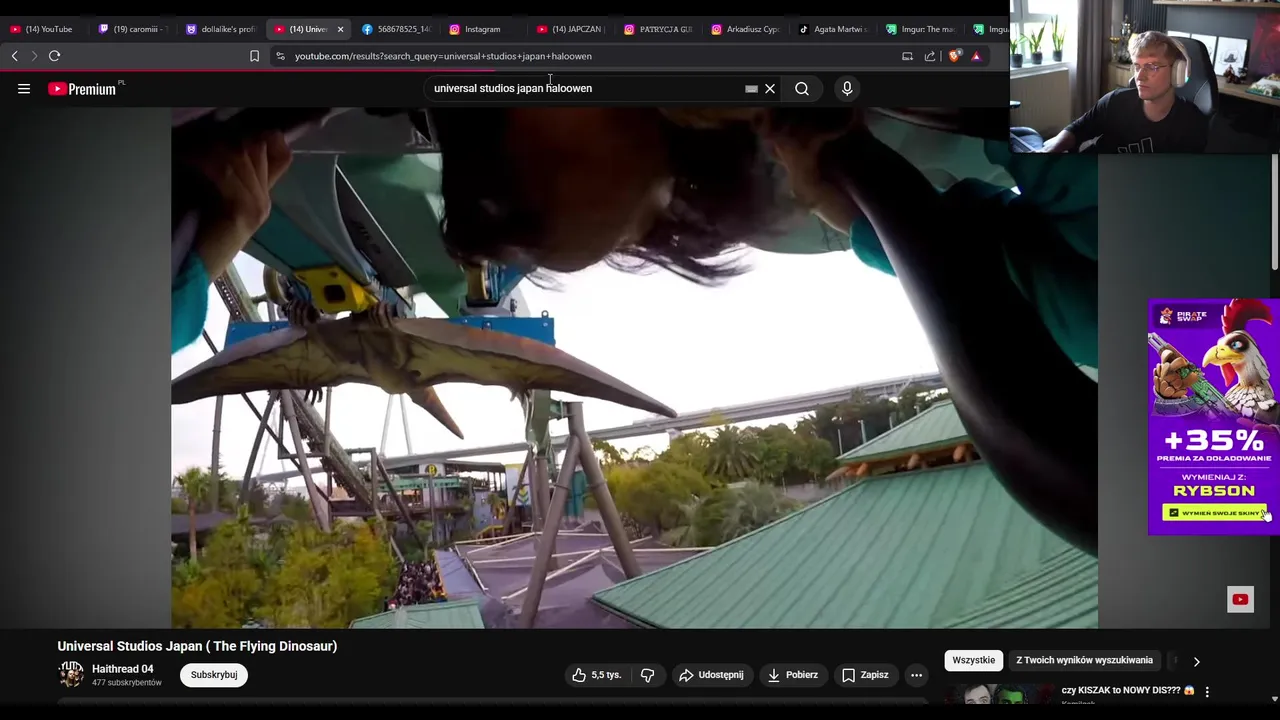Screen dimensions: 1280x720
Task: Download the video with 'Pobierz'
Action: click(793, 675)
